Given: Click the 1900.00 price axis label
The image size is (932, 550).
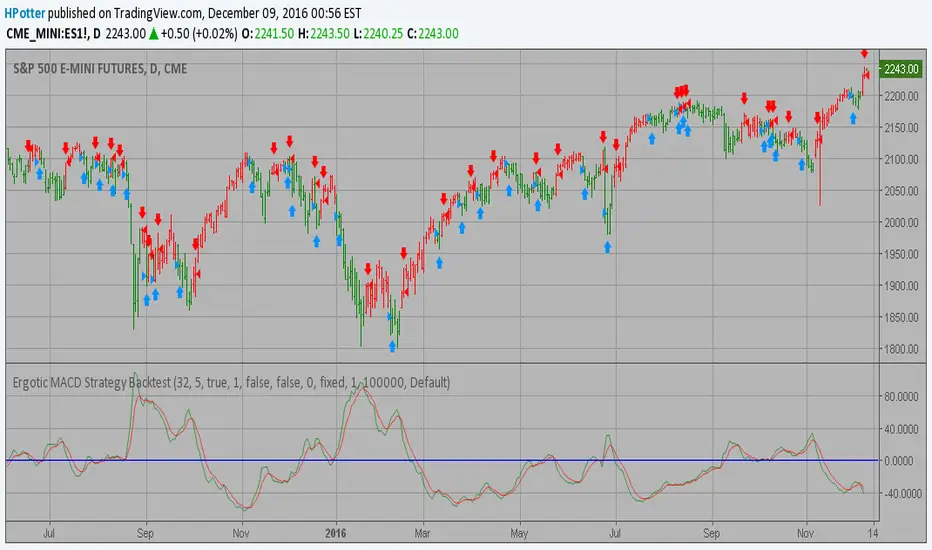Looking at the screenshot, I should click(901, 286).
